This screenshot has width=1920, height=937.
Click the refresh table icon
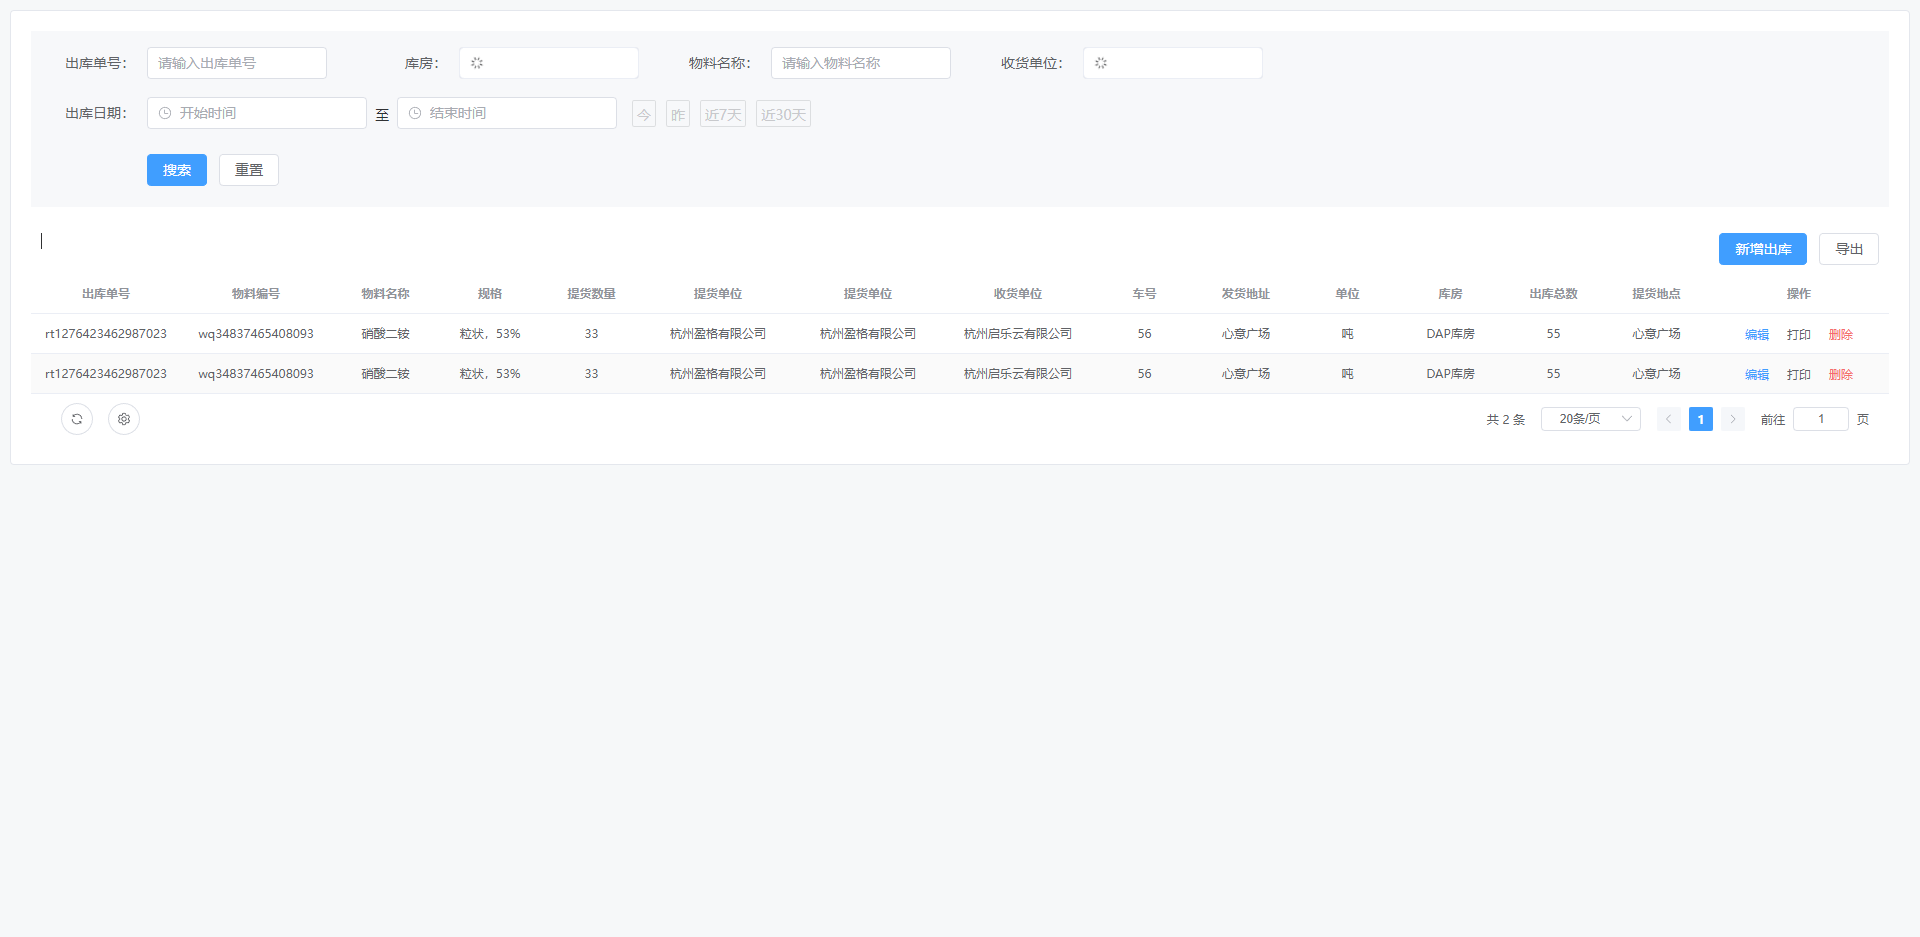pos(77,419)
